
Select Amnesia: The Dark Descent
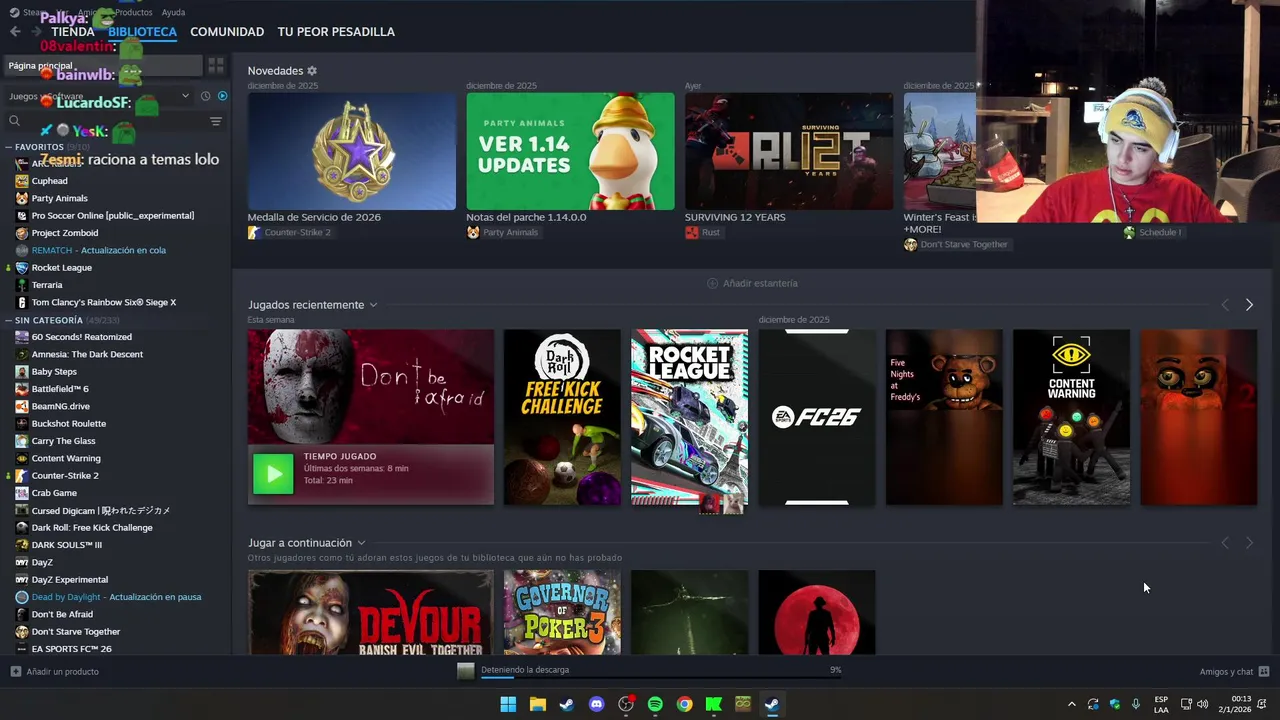pos(87,354)
